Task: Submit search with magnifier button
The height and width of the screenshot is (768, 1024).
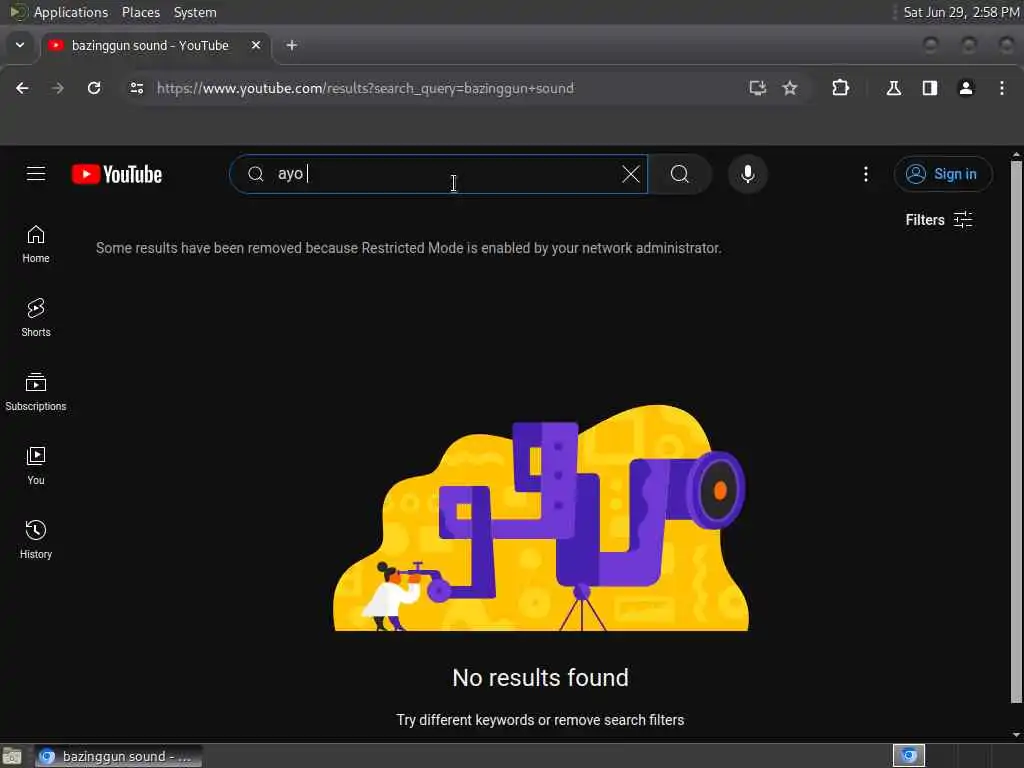Action: click(680, 174)
